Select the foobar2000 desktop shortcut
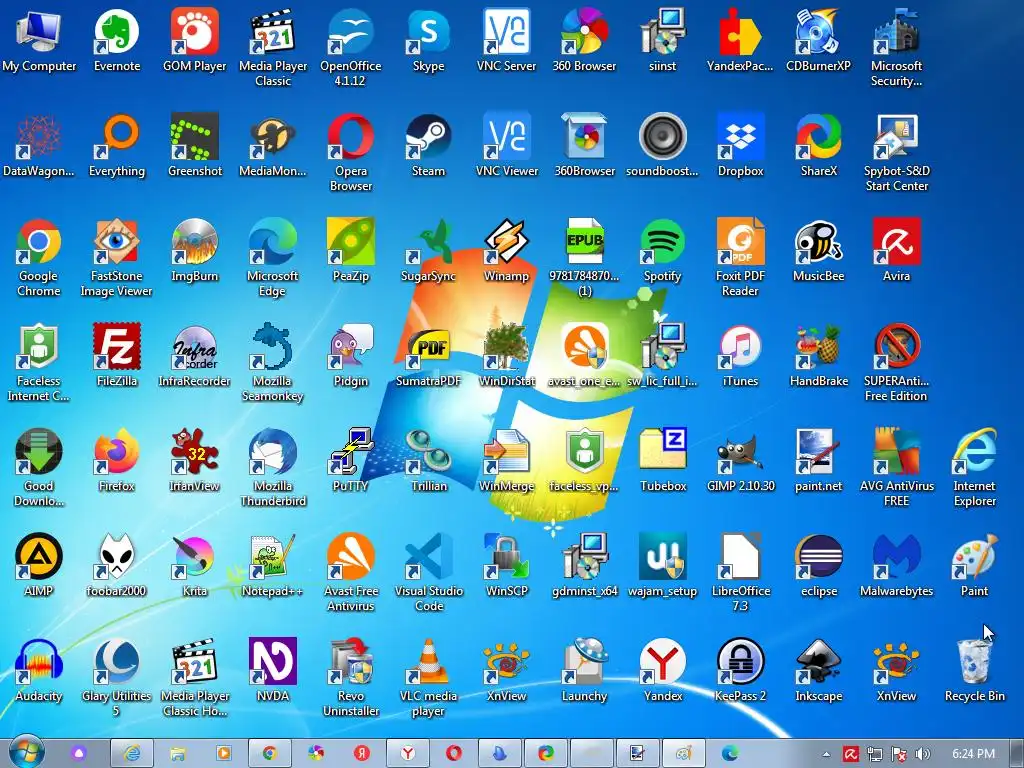 117,566
